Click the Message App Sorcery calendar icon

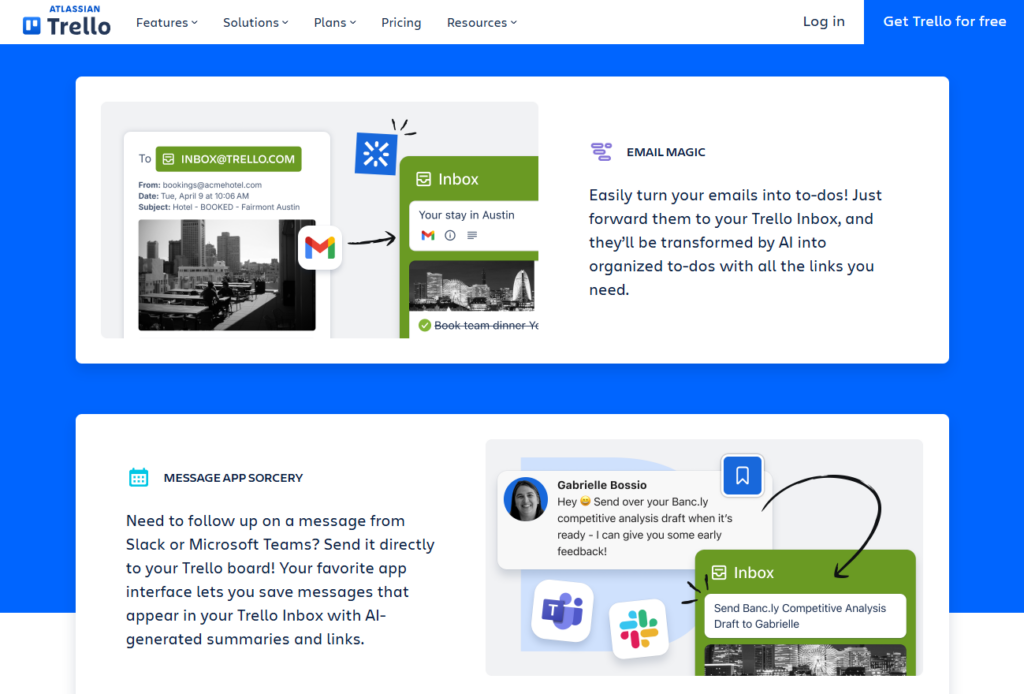(138, 477)
